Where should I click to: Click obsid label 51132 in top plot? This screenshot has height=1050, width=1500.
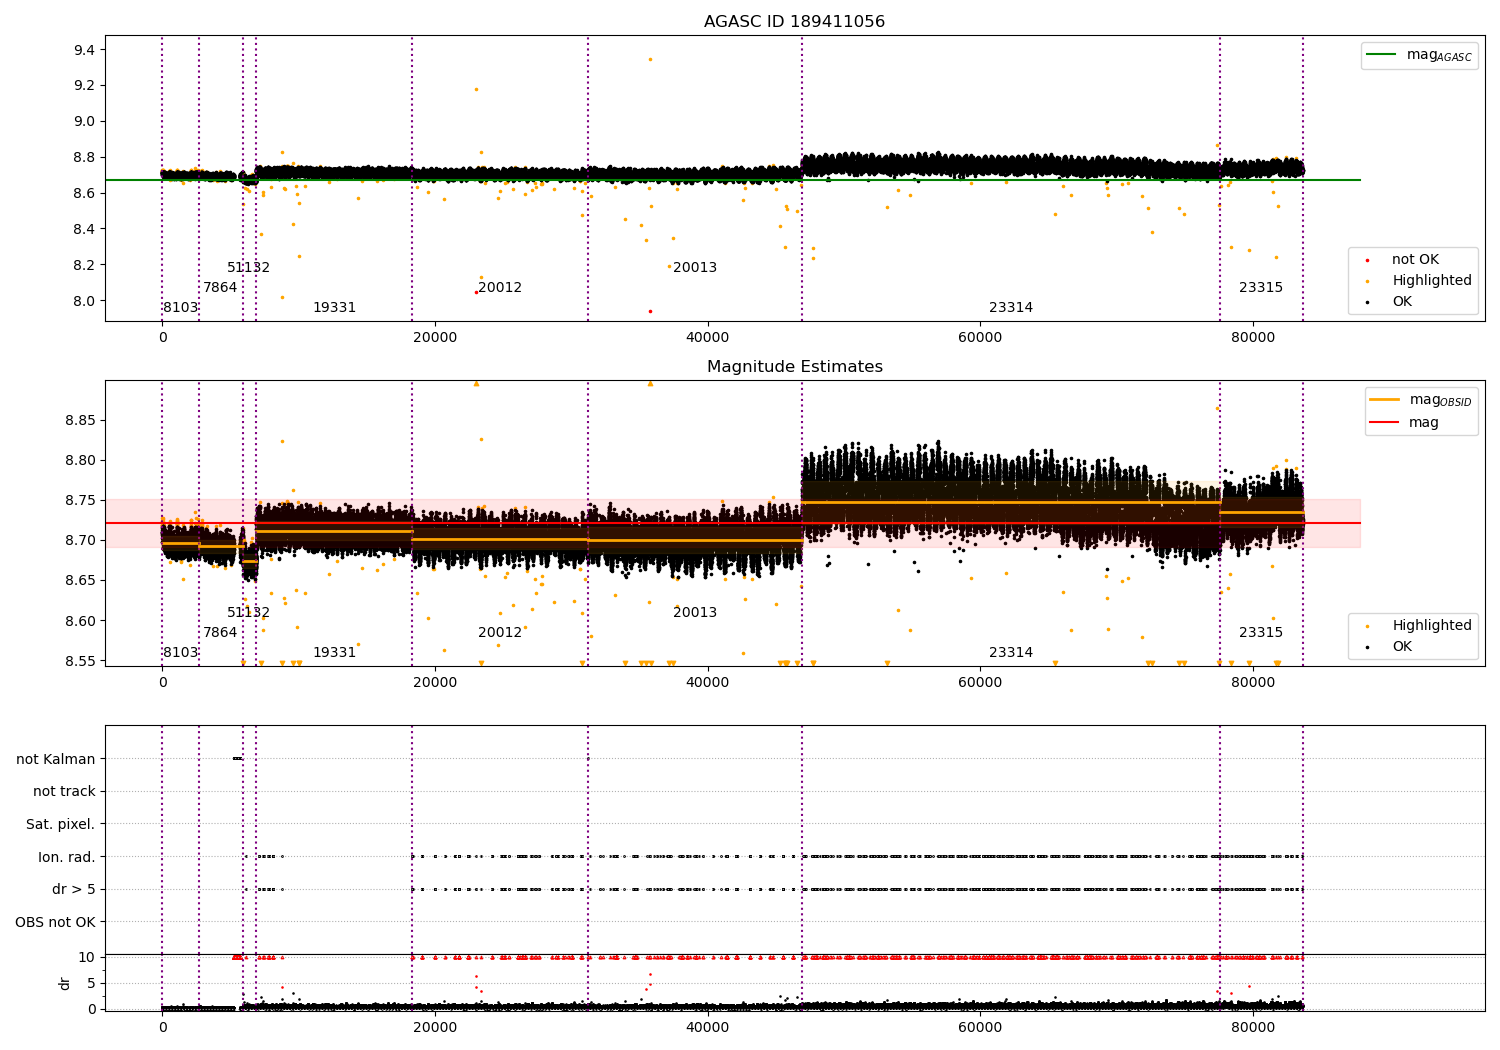coord(248,268)
